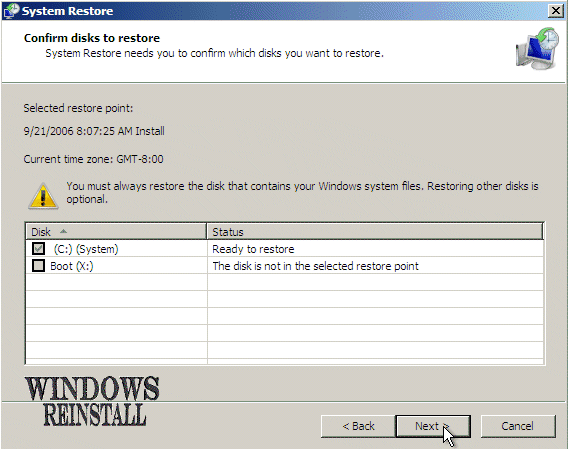The image size is (568, 449).
Task: Toggle the (C:) (System) disk checkbox
Action: click(x=38, y=249)
